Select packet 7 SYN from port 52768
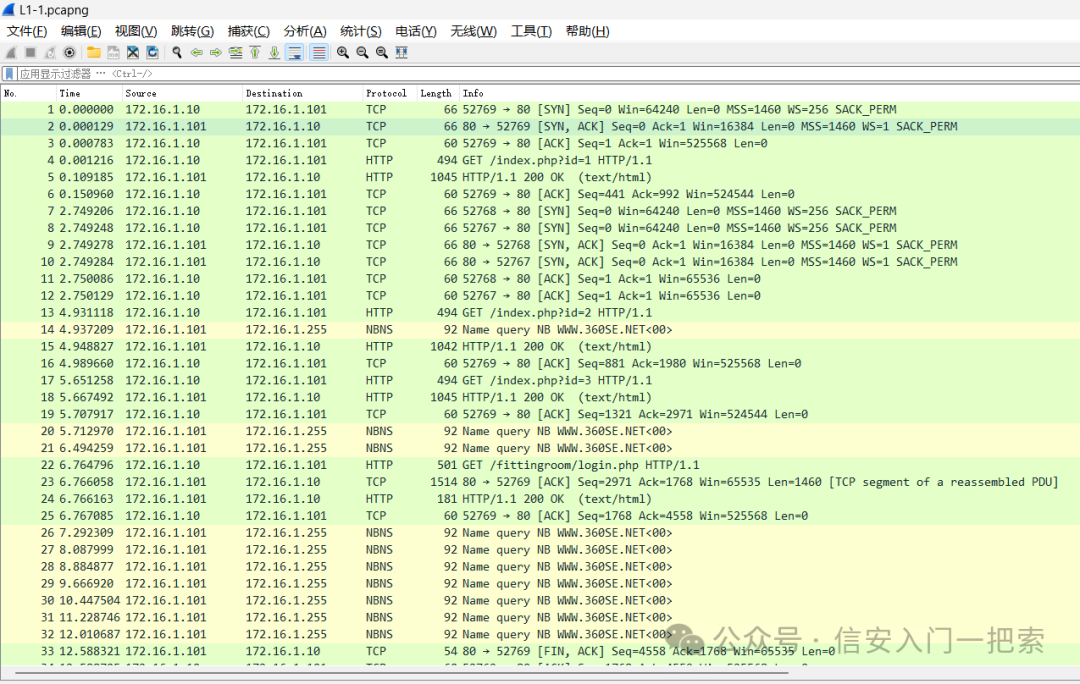The height and width of the screenshot is (684, 1080). (x=540, y=211)
